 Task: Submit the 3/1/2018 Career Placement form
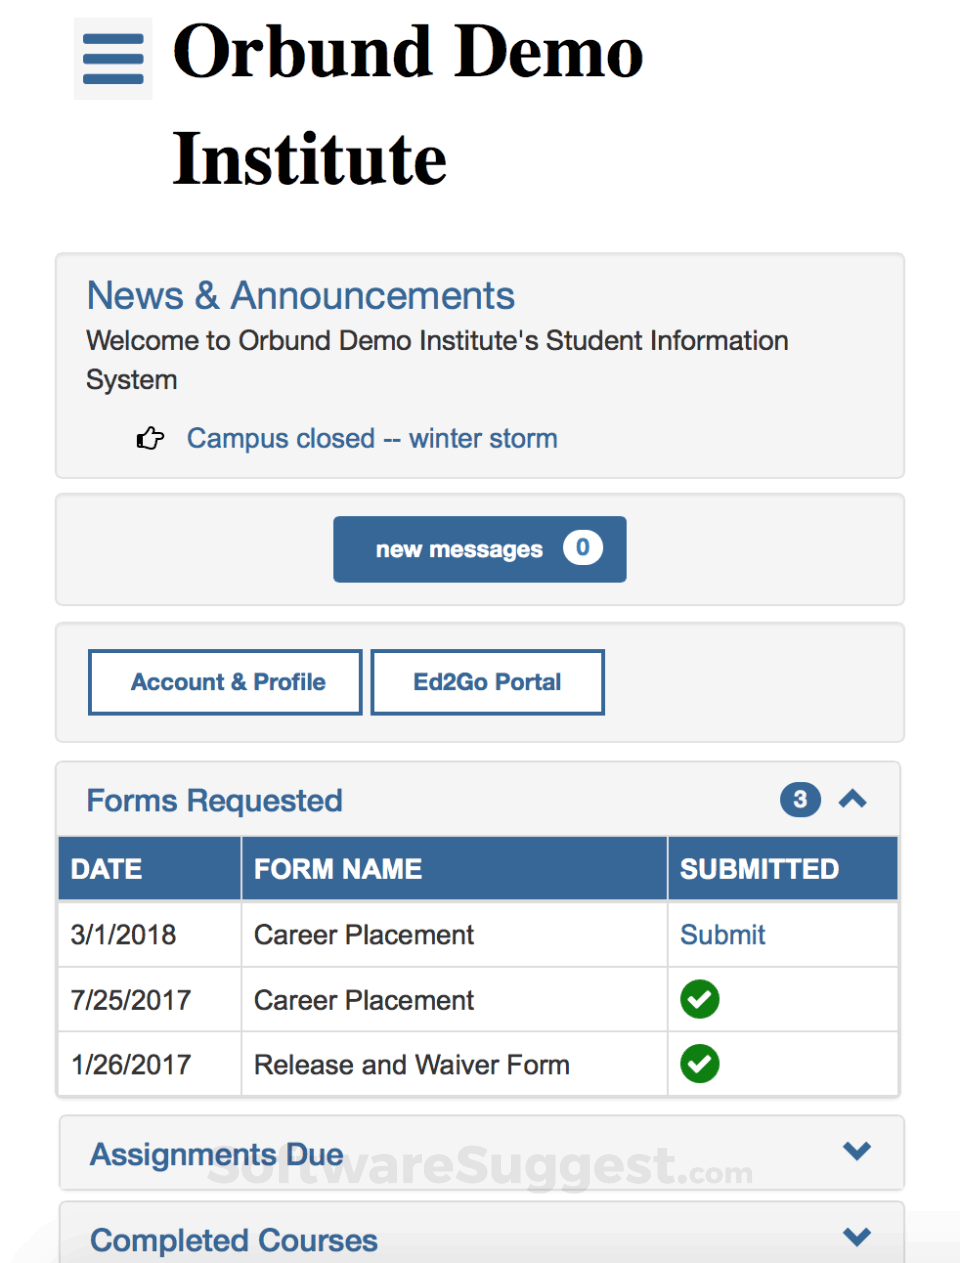coord(722,934)
